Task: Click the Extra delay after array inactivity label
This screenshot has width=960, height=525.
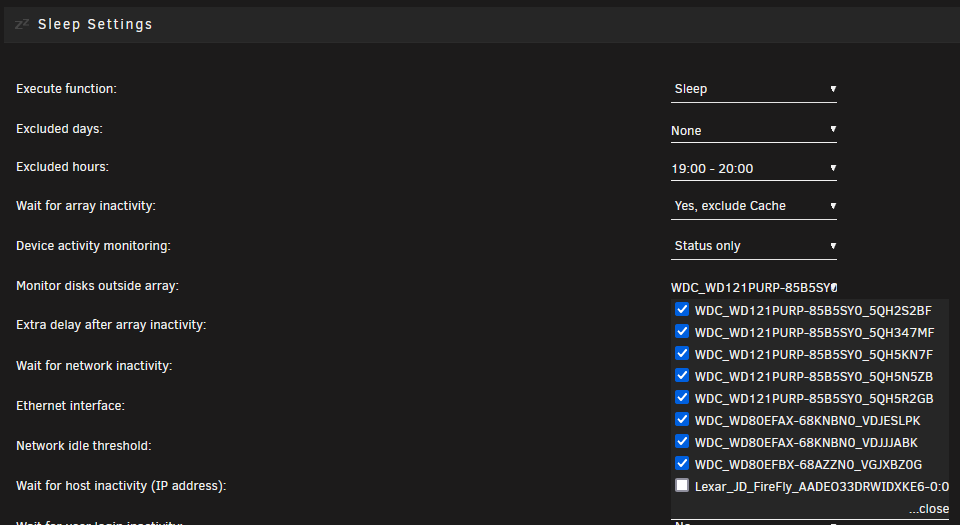Action: [x=111, y=325]
